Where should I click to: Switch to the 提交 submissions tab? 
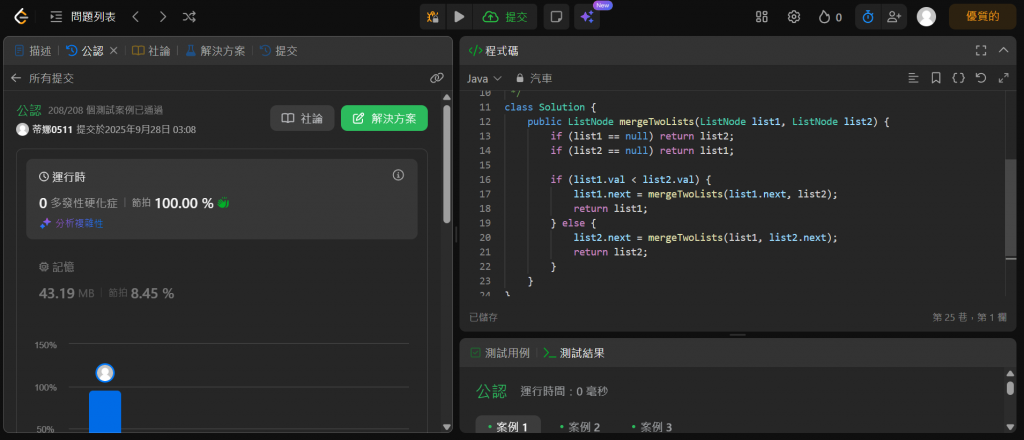point(278,51)
